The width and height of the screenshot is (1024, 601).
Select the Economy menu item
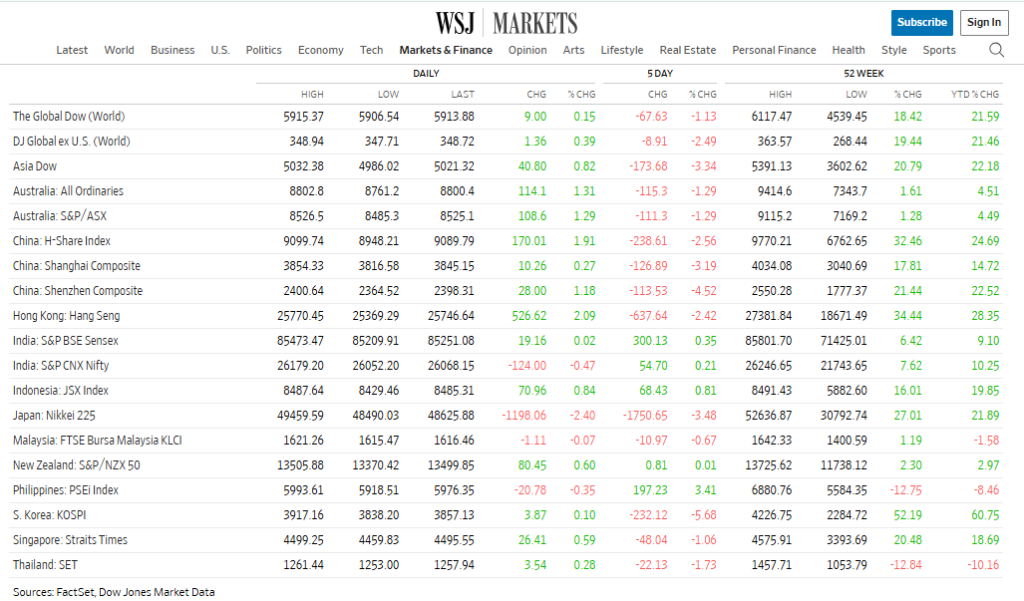click(320, 49)
